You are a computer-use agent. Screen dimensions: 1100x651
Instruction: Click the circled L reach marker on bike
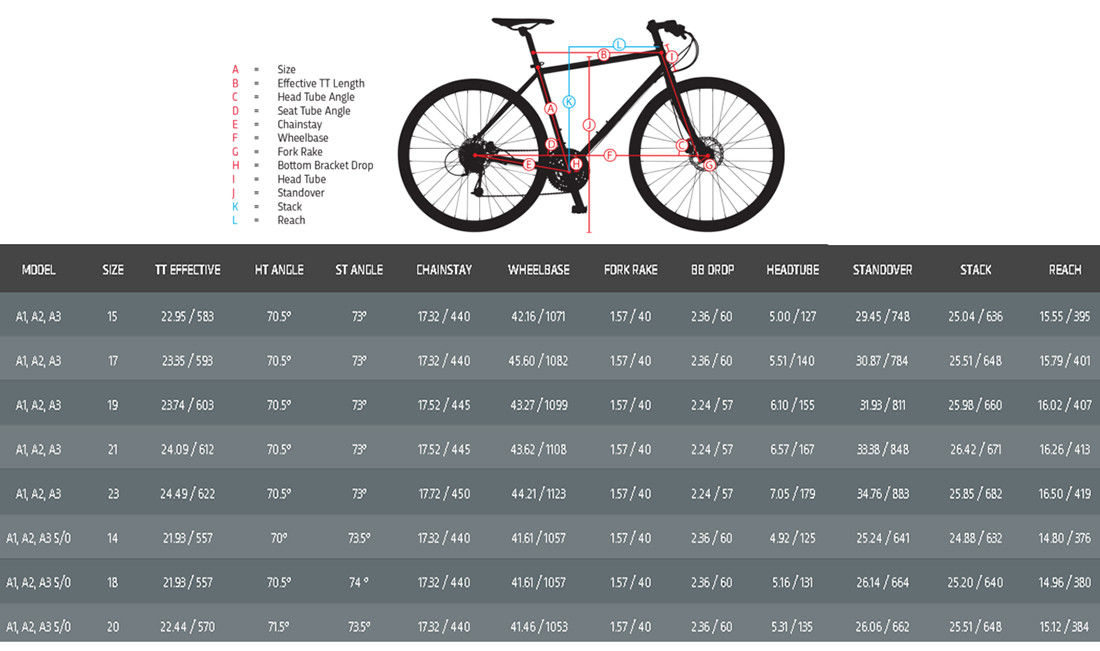click(619, 44)
